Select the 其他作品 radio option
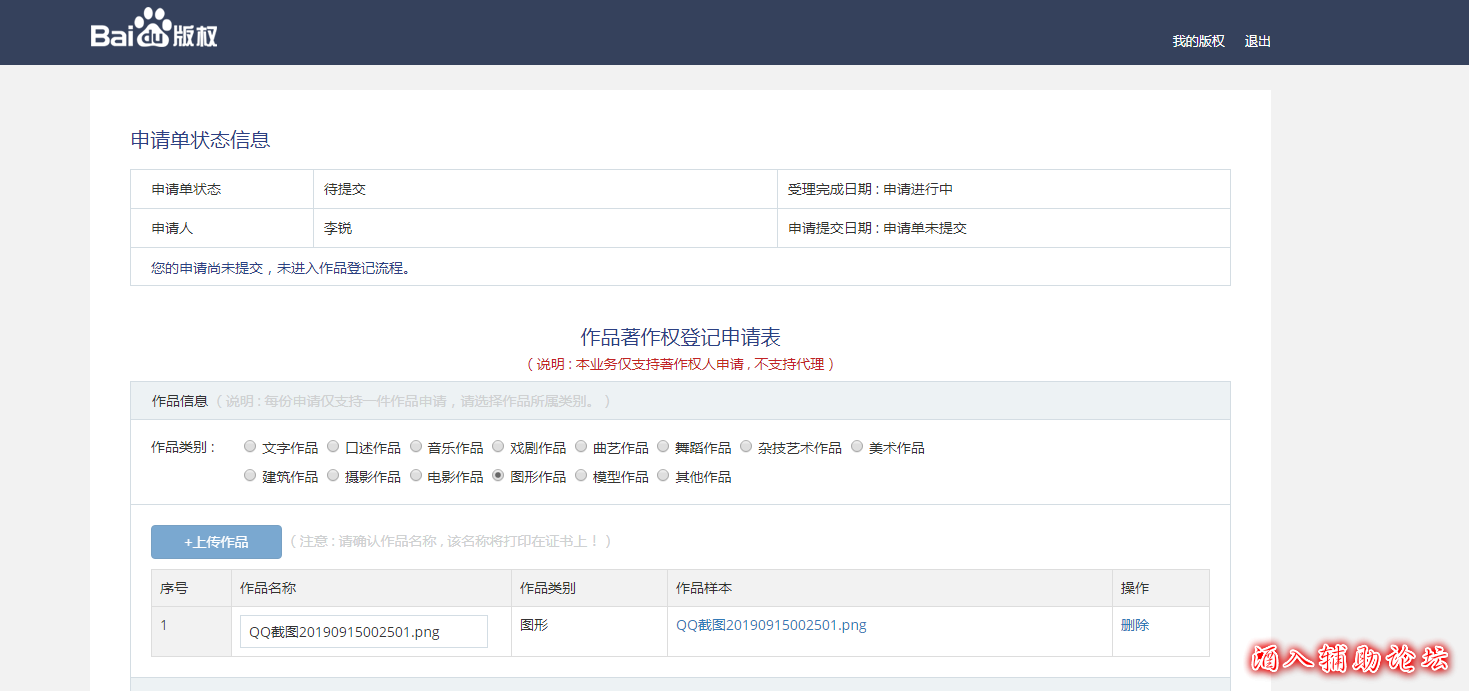This screenshot has width=1469, height=691. point(664,476)
